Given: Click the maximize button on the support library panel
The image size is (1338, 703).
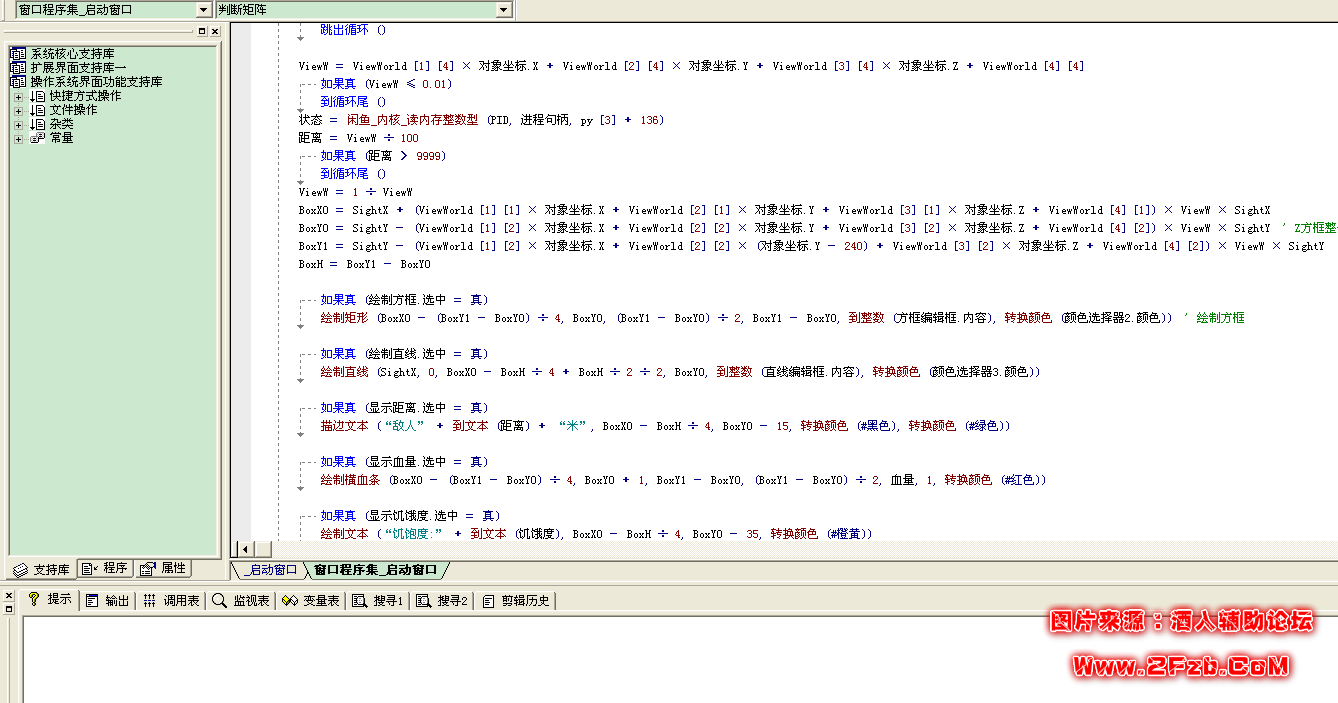Looking at the screenshot, I should coord(203,31).
